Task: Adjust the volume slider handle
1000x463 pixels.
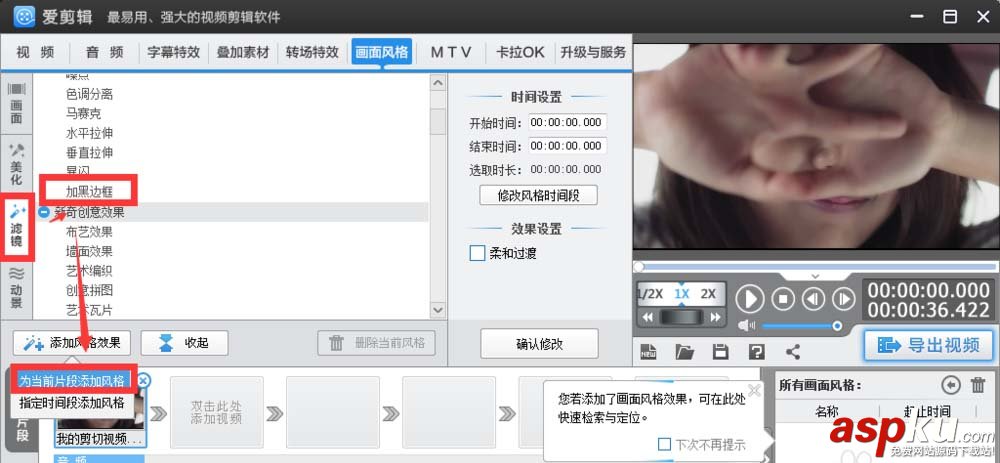Action: [837, 326]
